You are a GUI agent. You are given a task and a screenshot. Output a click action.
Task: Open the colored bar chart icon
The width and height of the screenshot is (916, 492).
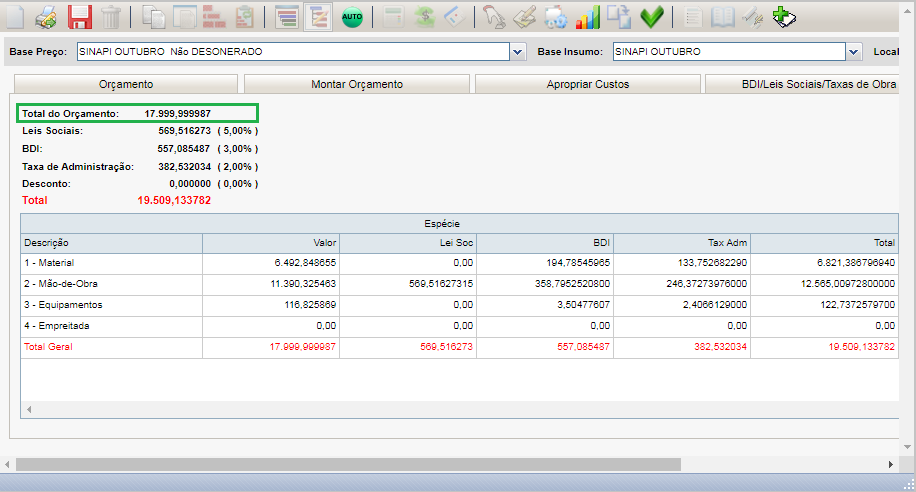(588, 17)
